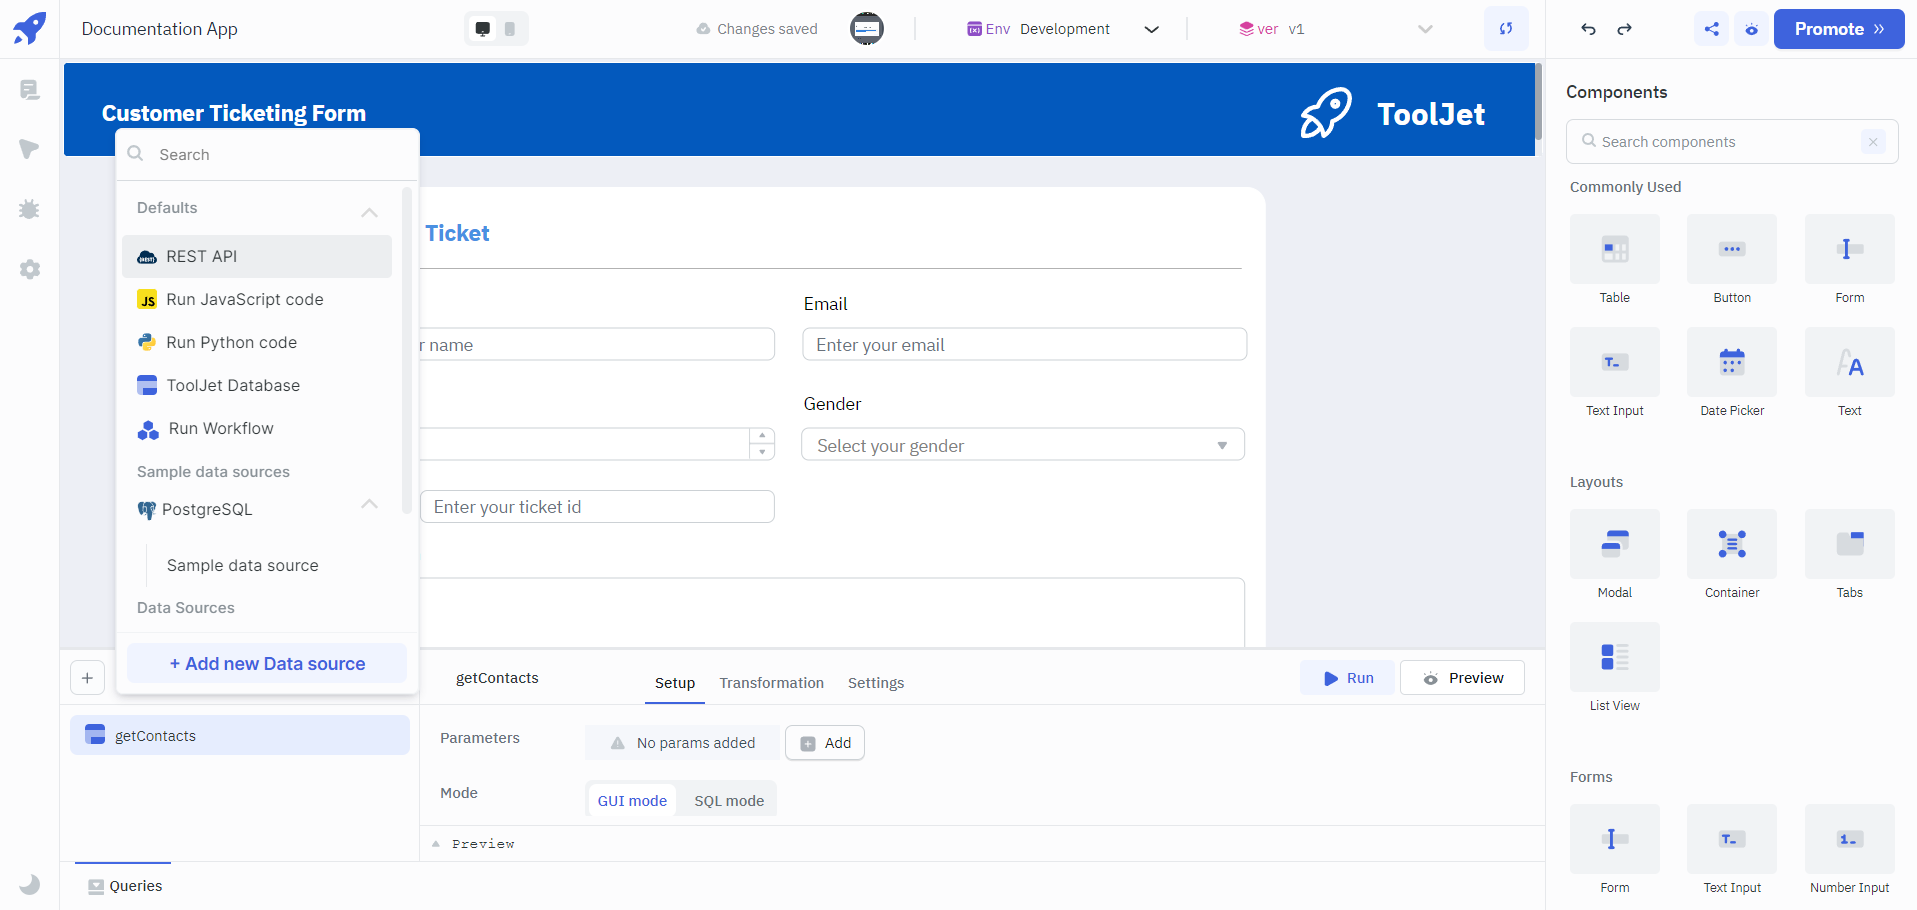Select the Text Input component under Forms
This screenshot has height=910, width=1917.
tap(1732, 849)
